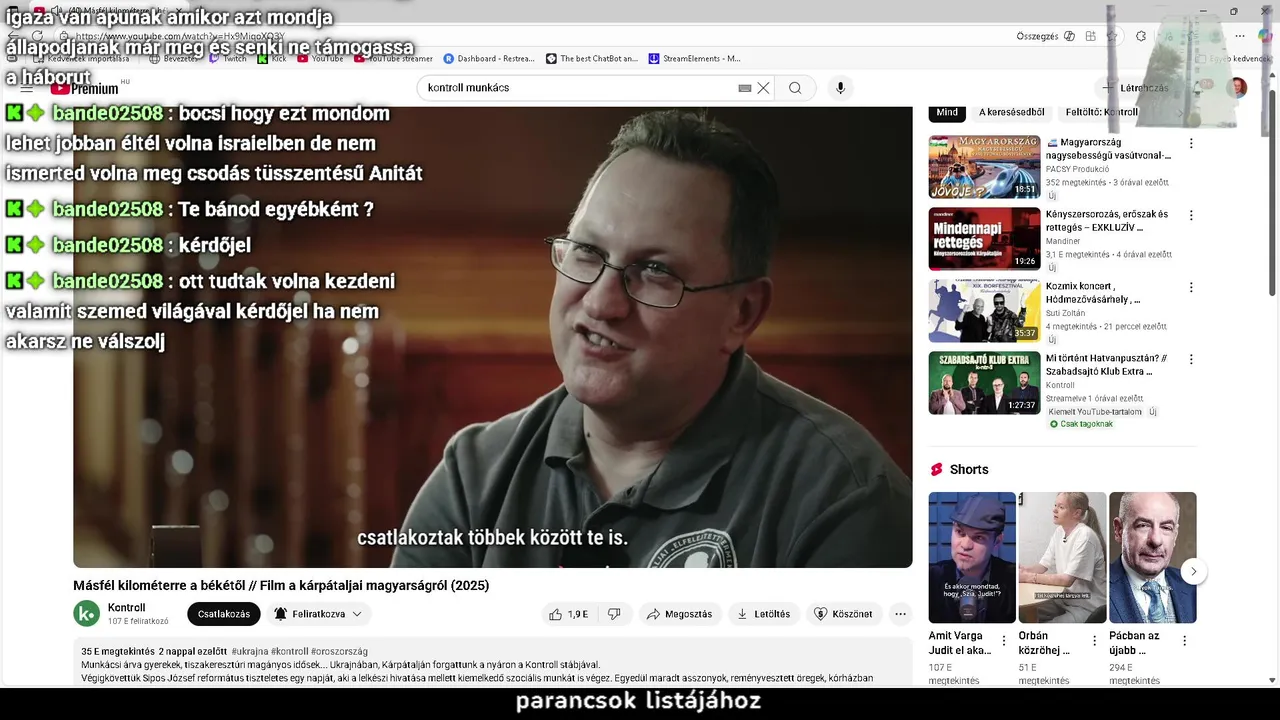Download the video with Letöltés
Viewport: 1280px width, 720px height.
click(764, 614)
